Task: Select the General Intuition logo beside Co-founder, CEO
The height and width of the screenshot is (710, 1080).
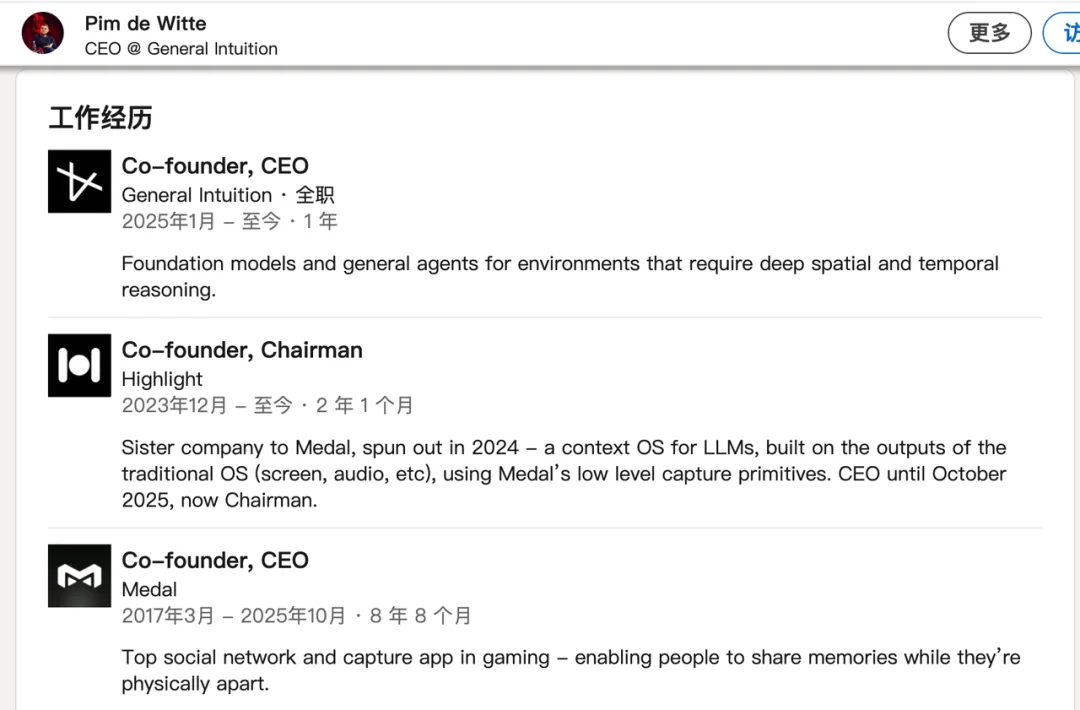Action: [79, 181]
